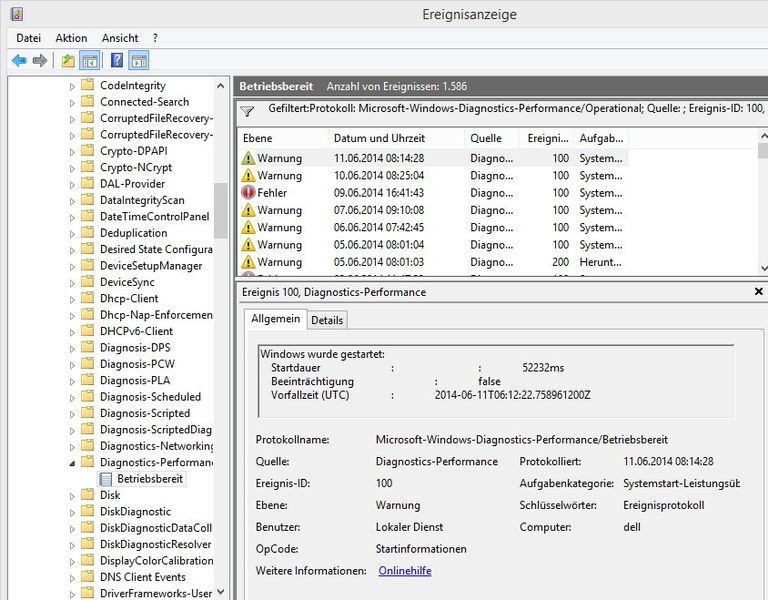The image size is (768, 600).
Task: Open the Ansicht menu
Action: click(120, 38)
